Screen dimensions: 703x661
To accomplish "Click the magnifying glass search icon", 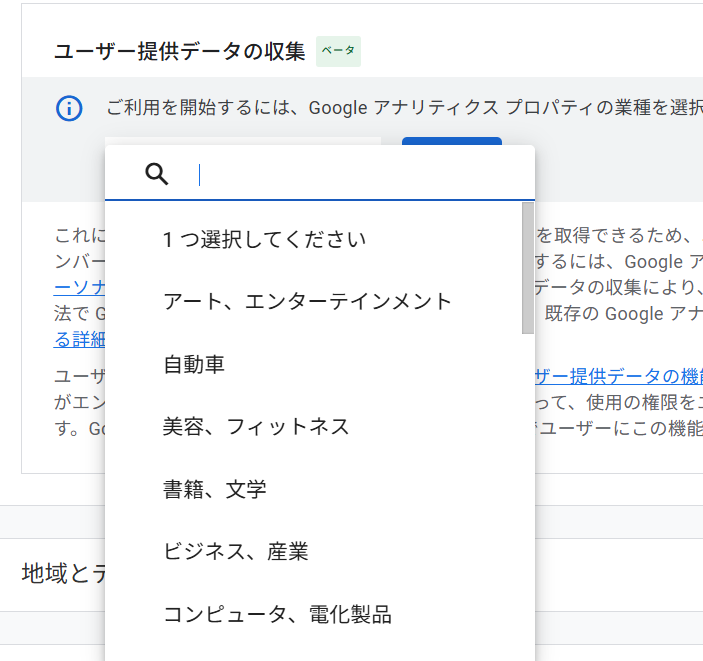I will coord(157,174).
